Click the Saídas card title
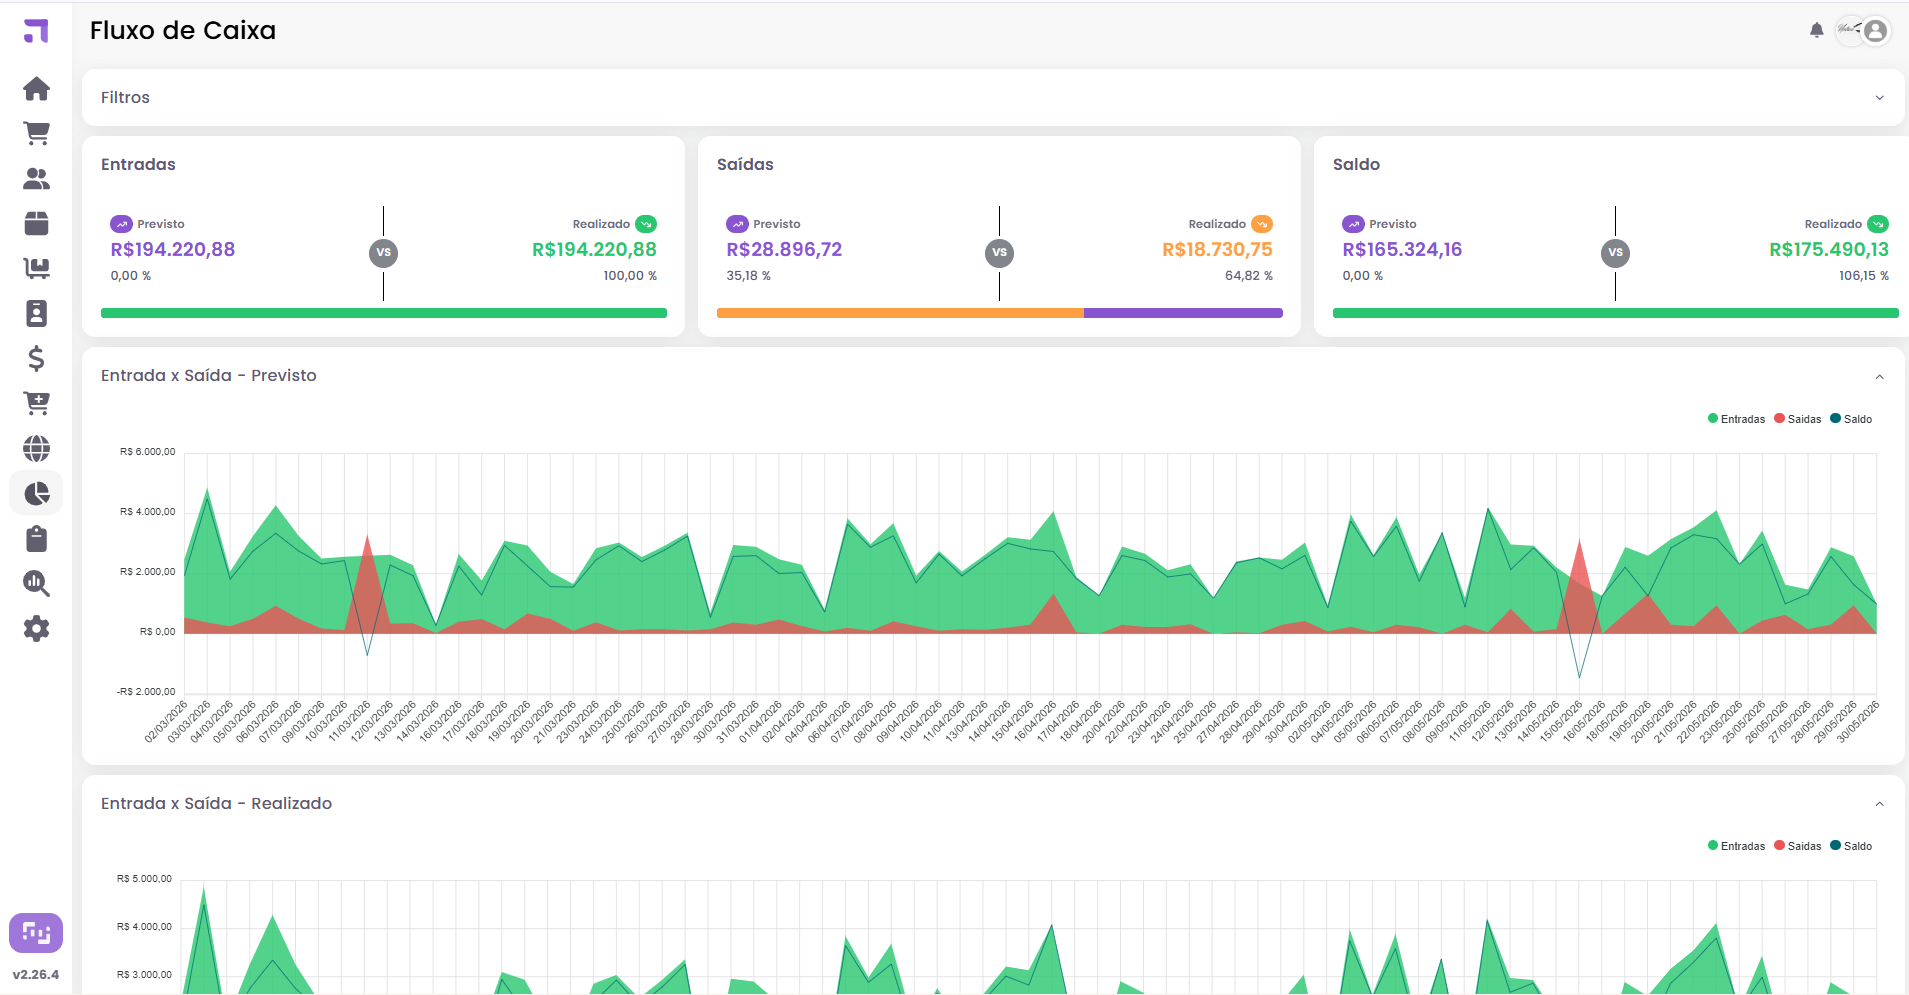 745,164
